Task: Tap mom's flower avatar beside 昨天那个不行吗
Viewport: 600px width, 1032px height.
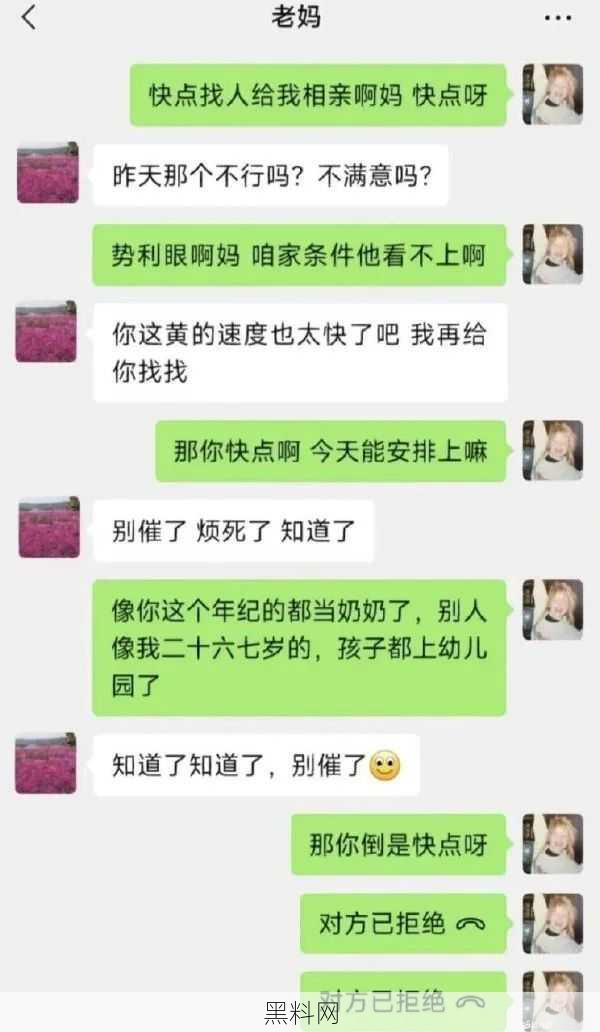Action: 47,173
